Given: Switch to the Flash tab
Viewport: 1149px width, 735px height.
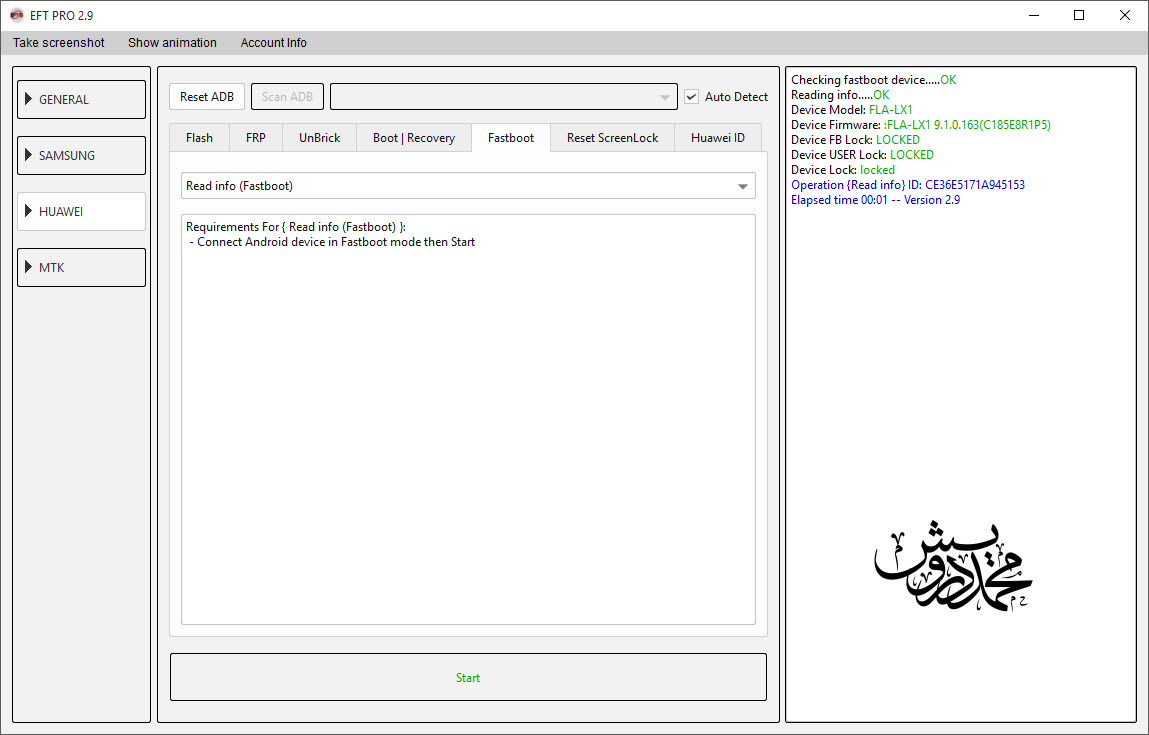Looking at the screenshot, I should coord(199,138).
